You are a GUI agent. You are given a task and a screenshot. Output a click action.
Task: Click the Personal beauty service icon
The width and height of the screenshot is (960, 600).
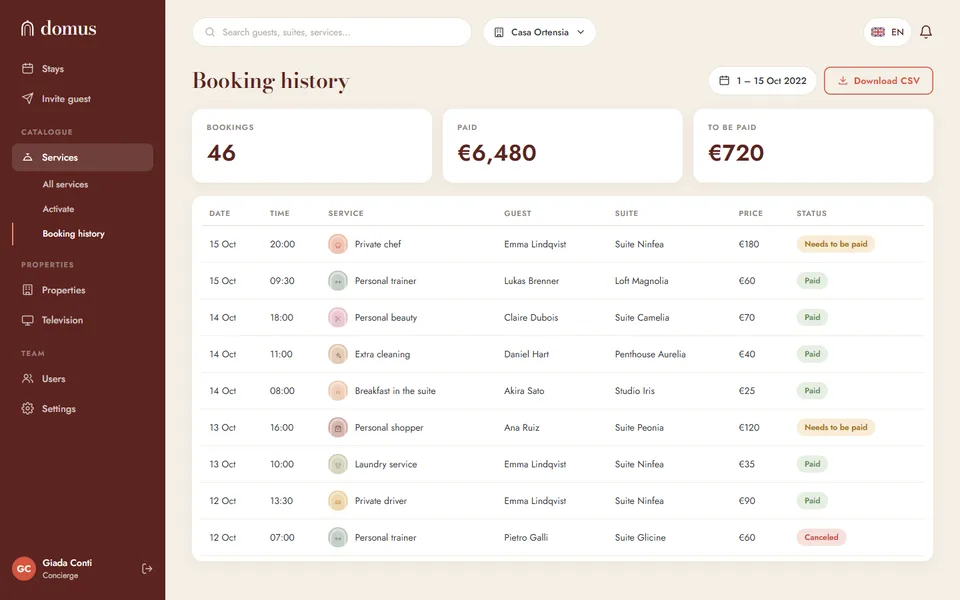[338, 318]
